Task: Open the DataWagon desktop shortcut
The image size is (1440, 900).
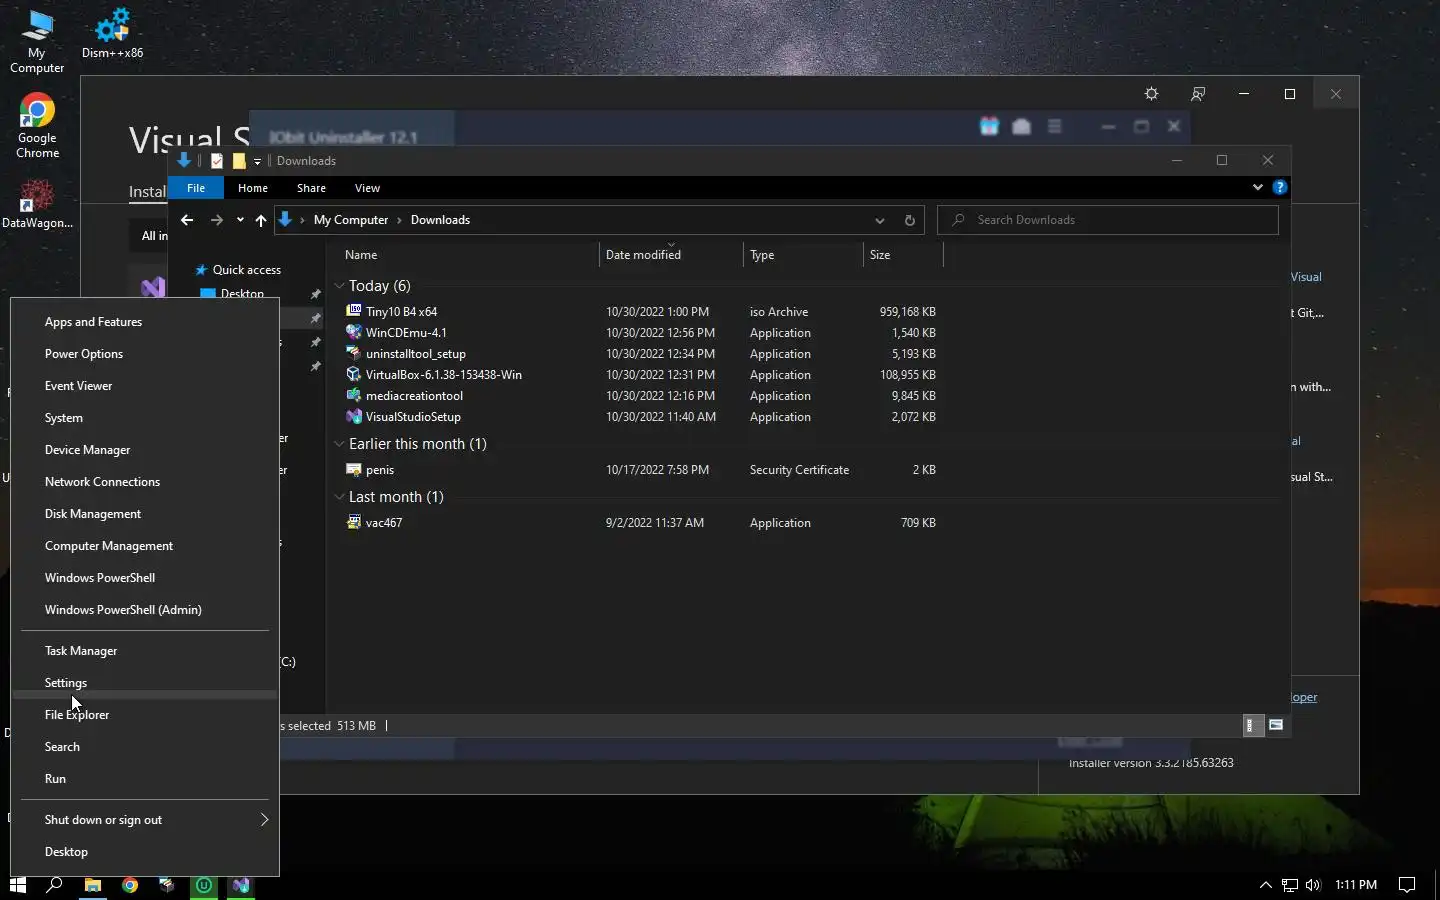Action: [37, 204]
